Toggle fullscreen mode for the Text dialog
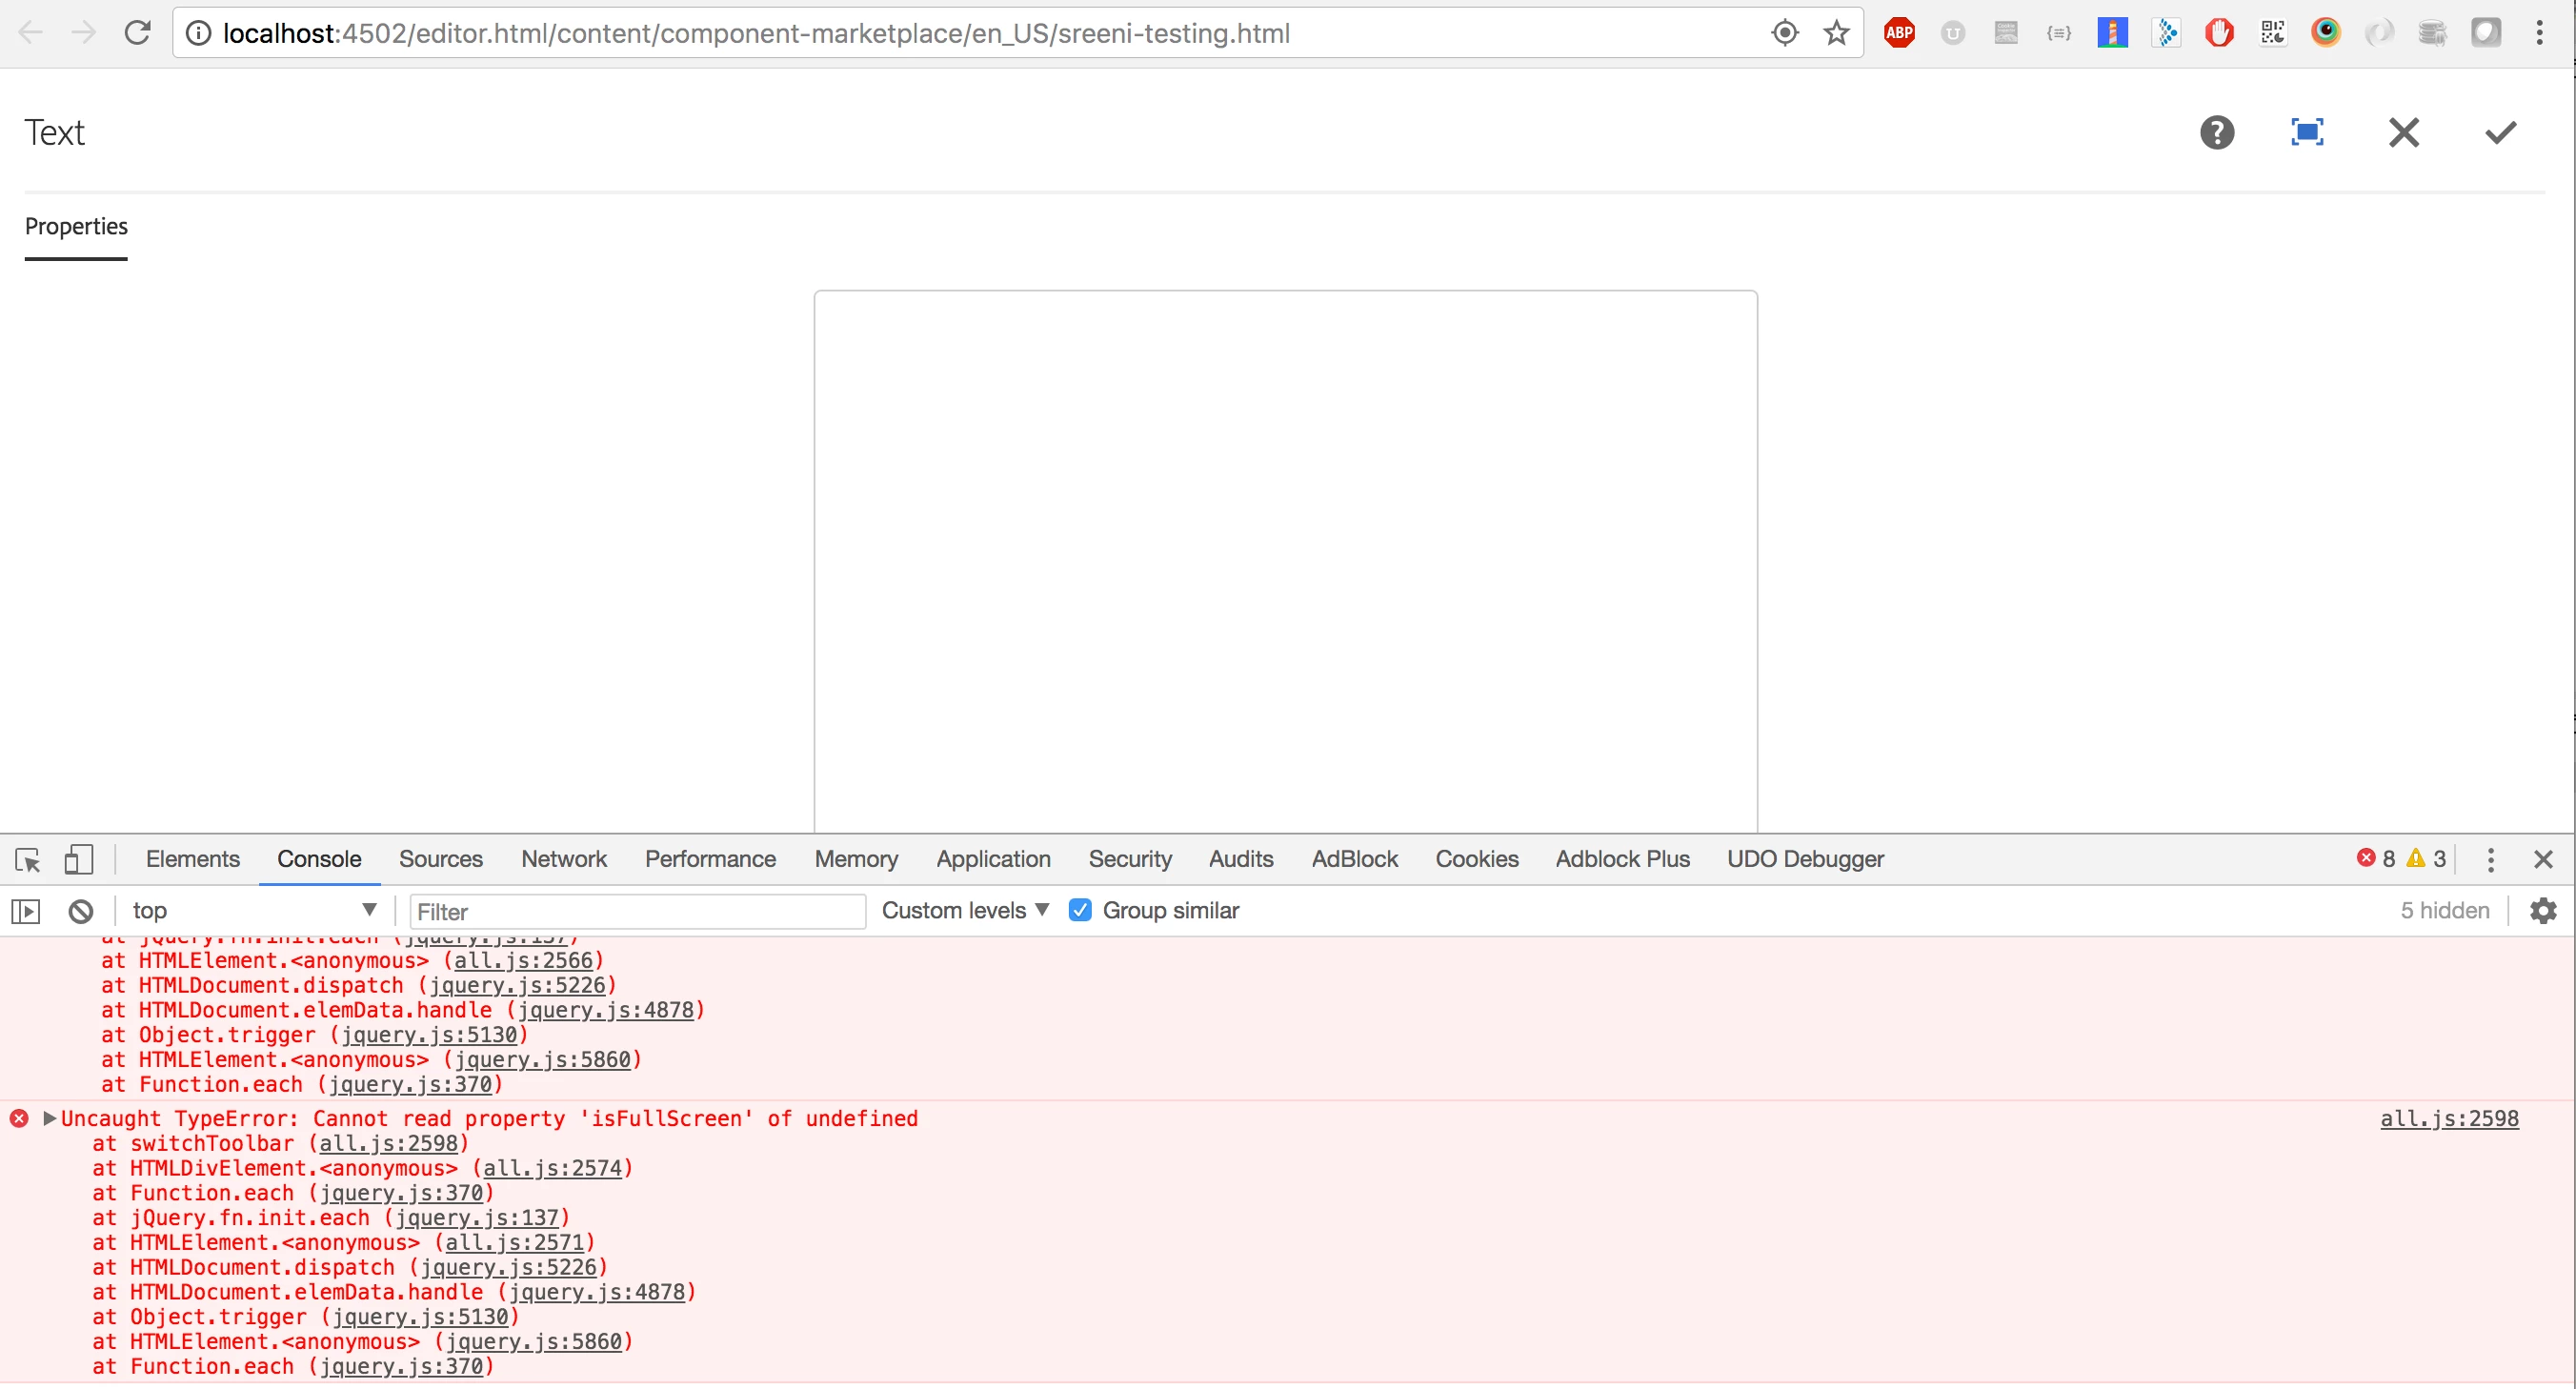Screen dimensions: 2576x1389 tap(2307, 132)
